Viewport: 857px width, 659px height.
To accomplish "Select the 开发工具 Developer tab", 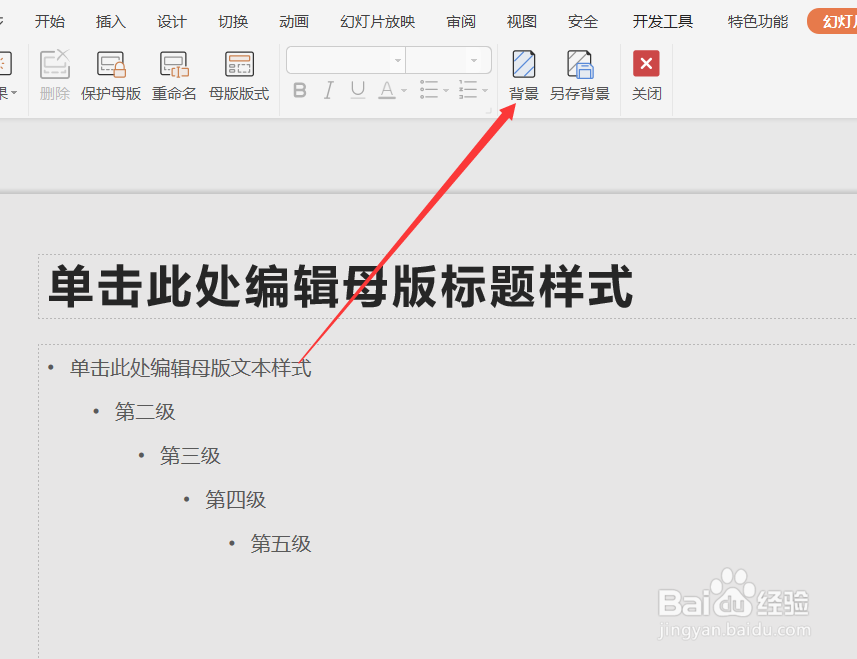I will tap(662, 20).
